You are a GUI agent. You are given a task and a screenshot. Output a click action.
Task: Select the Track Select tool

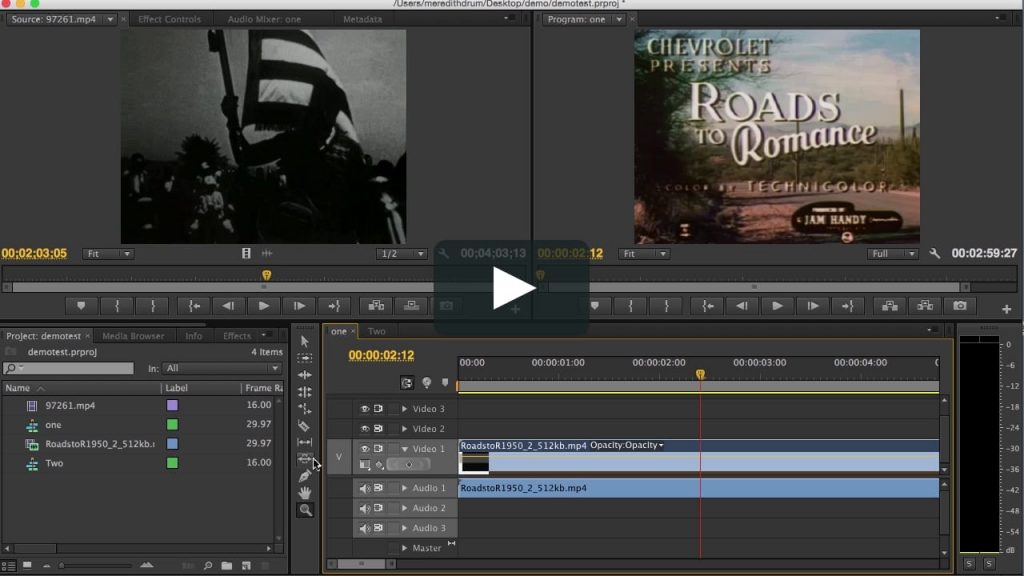point(306,360)
